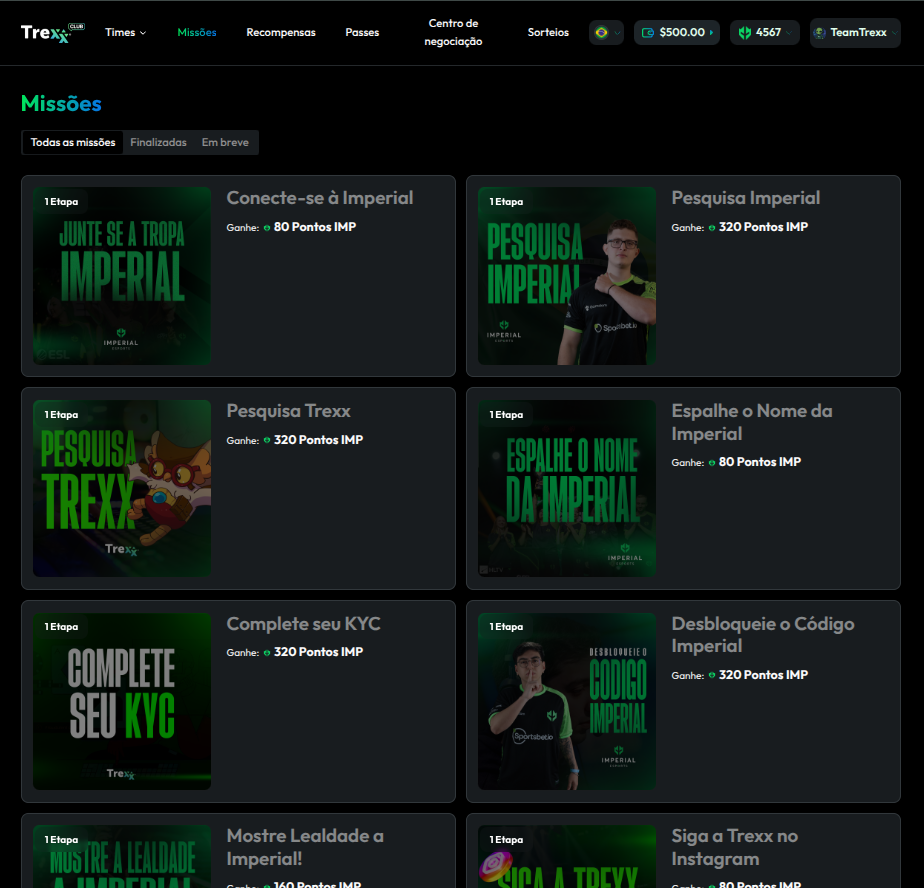Click the points coin icon for Complete seu KYC
The width and height of the screenshot is (924, 888).
pyautogui.click(x=267, y=652)
